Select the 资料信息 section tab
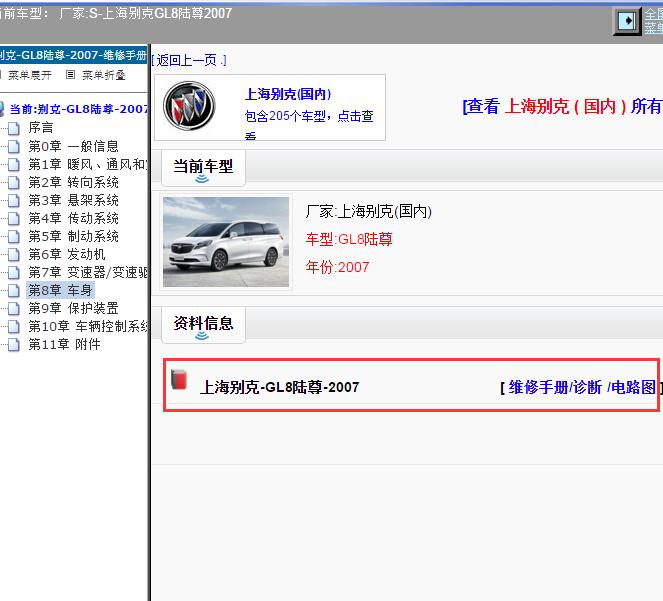Image resolution: width=663 pixels, height=601 pixels. [x=203, y=325]
